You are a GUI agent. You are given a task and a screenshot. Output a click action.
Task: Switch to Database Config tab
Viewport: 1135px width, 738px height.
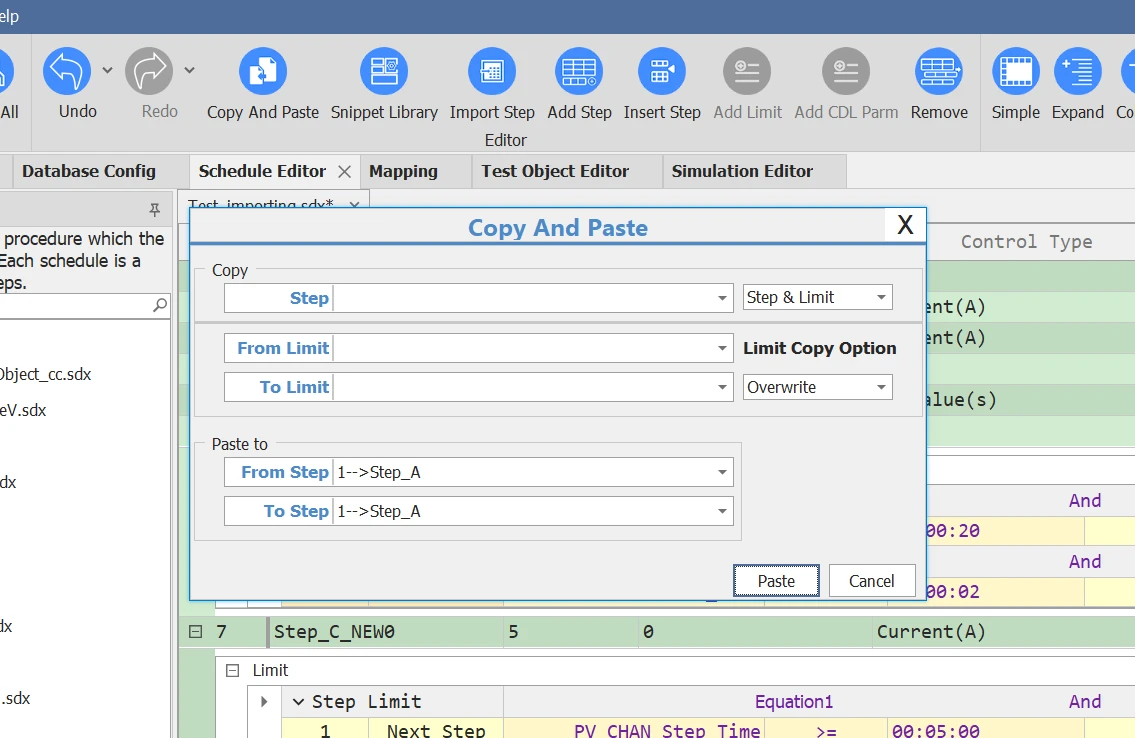pos(89,171)
